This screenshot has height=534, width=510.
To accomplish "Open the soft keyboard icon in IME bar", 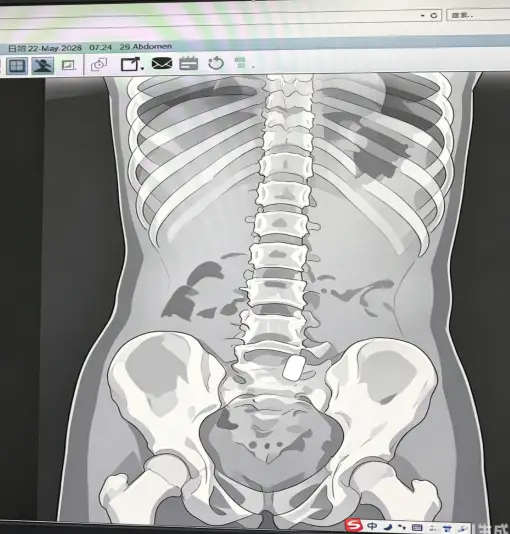I will click(x=417, y=528).
